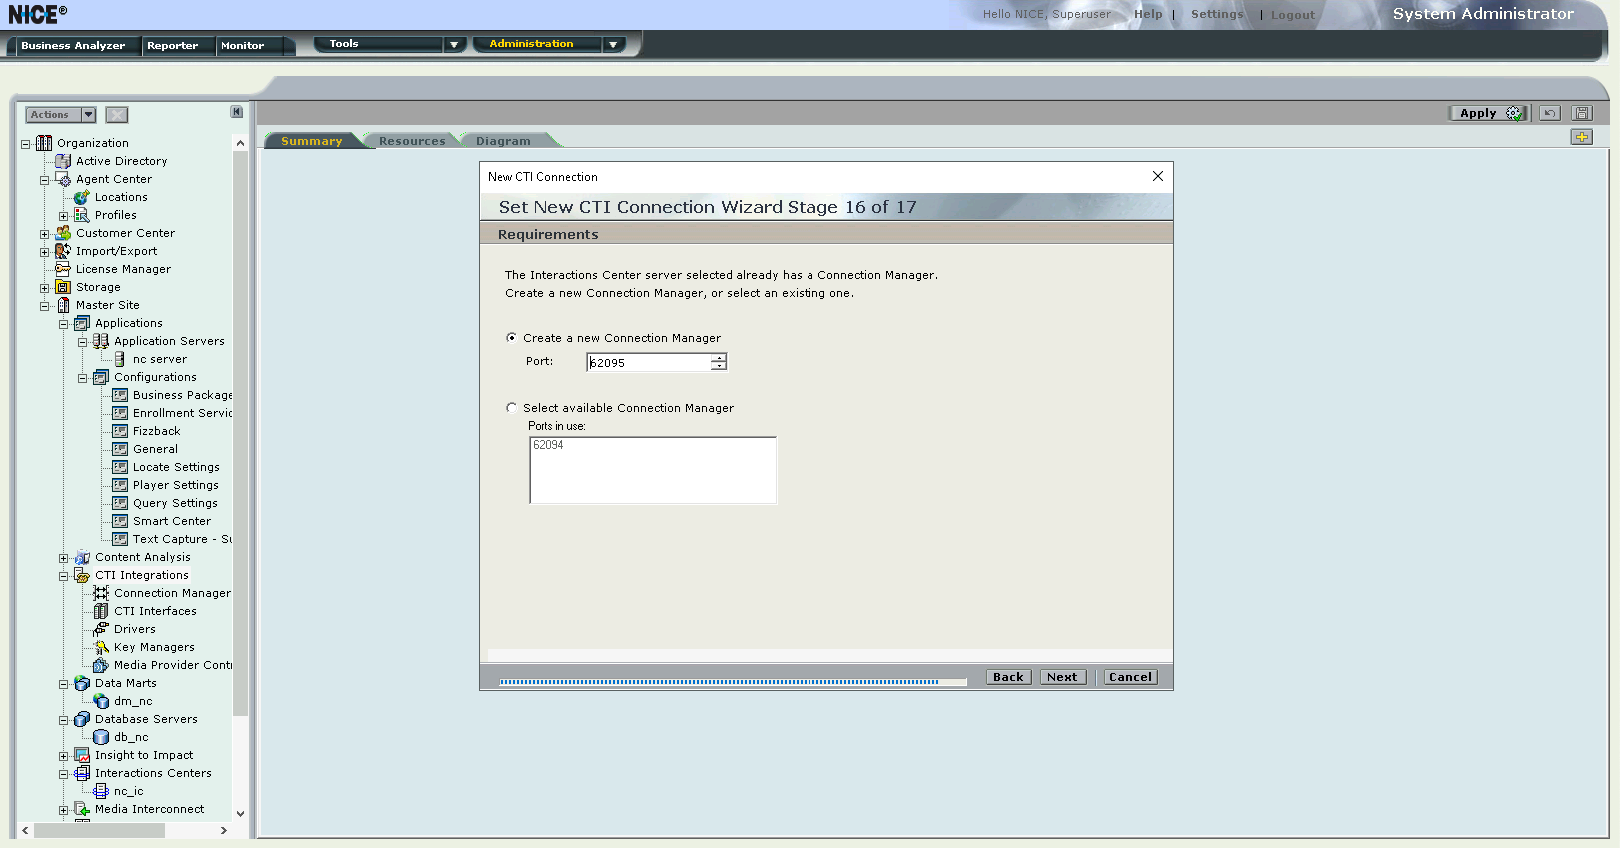Switch to the Resources tab
The width and height of the screenshot is (1620, 848).
tap(411, 141)
